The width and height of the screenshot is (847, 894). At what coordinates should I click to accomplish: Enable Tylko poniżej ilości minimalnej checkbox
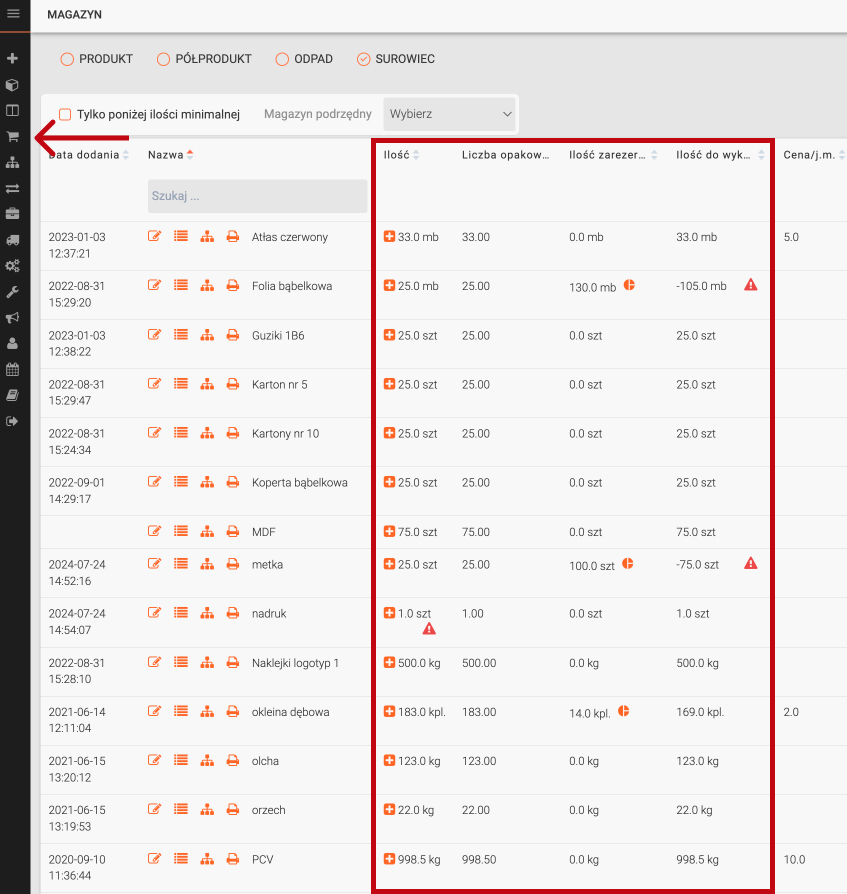click(66, 114)
